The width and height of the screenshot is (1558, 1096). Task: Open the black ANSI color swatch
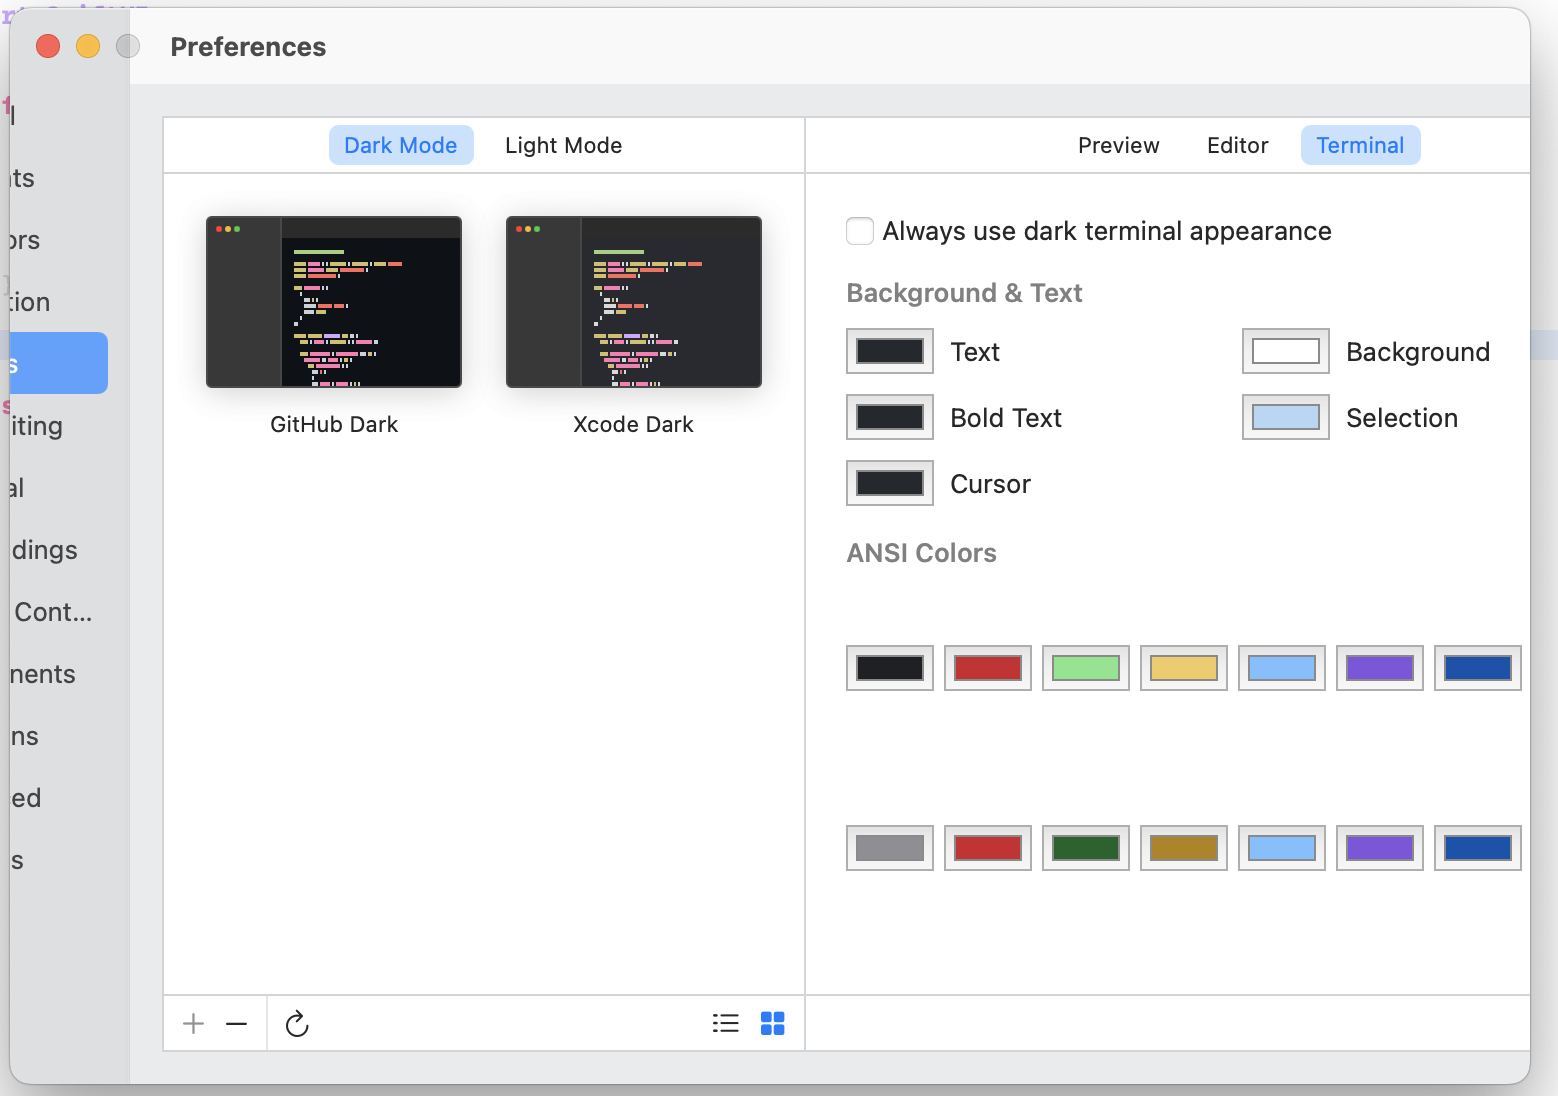pos(889,668)
